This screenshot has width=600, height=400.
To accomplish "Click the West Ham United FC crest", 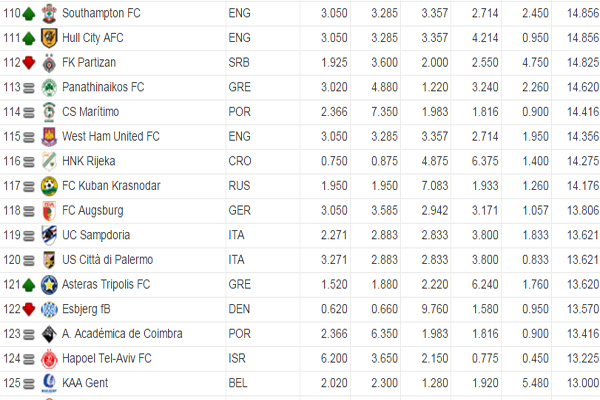I will (x=48, y=137).
